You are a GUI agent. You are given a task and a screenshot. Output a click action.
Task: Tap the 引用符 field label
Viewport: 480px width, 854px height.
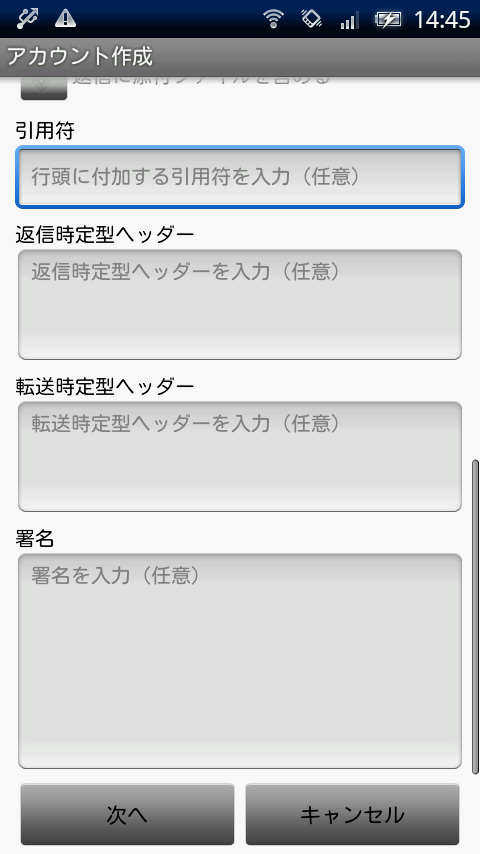pyautogui.click(x=45, y=131)
